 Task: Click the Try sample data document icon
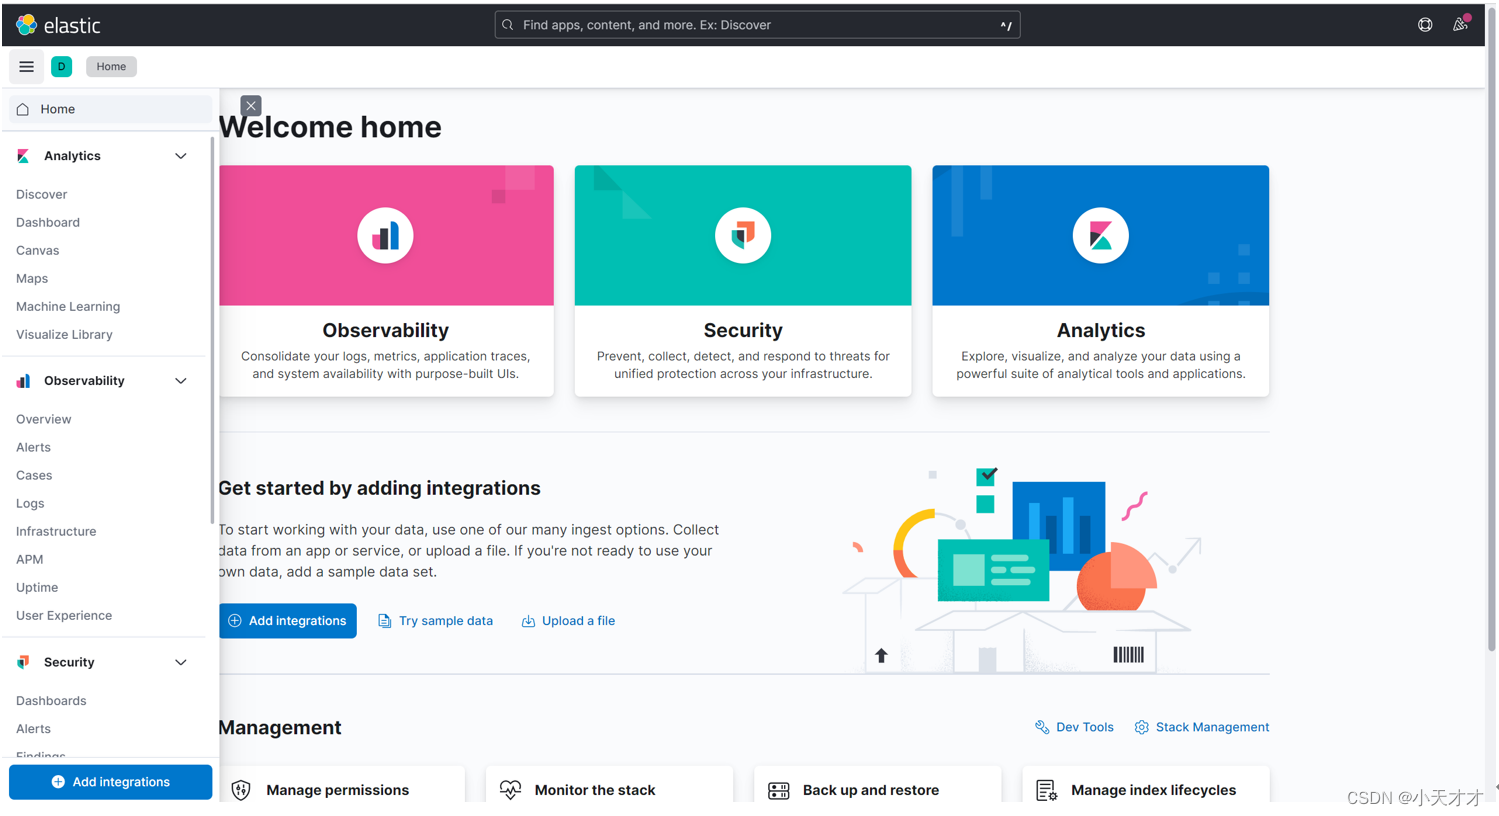[x=384, y=621]
